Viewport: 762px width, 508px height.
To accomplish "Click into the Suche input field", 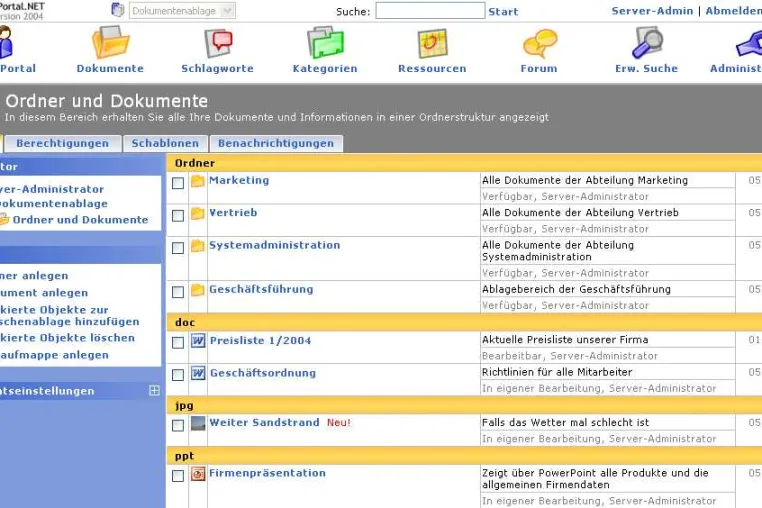I will [x=430, y=11].
